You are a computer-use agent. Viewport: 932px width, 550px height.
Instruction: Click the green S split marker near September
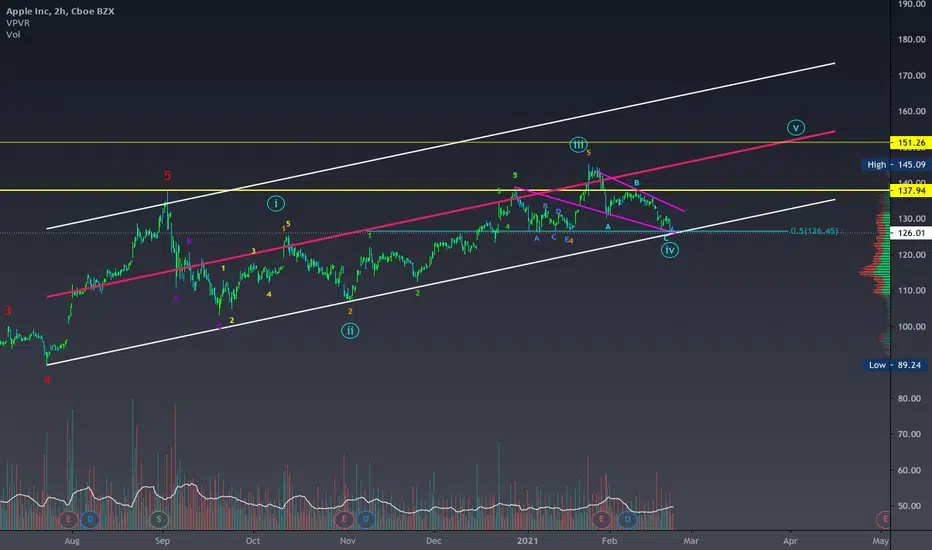(x=159, y=519)
